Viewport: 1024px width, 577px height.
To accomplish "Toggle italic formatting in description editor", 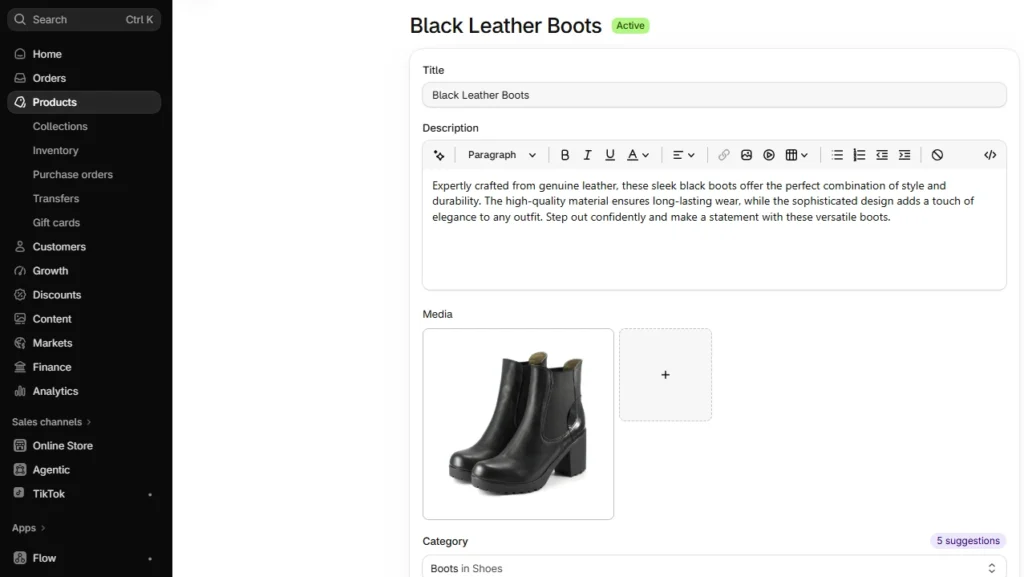I will tap(587, 155).
